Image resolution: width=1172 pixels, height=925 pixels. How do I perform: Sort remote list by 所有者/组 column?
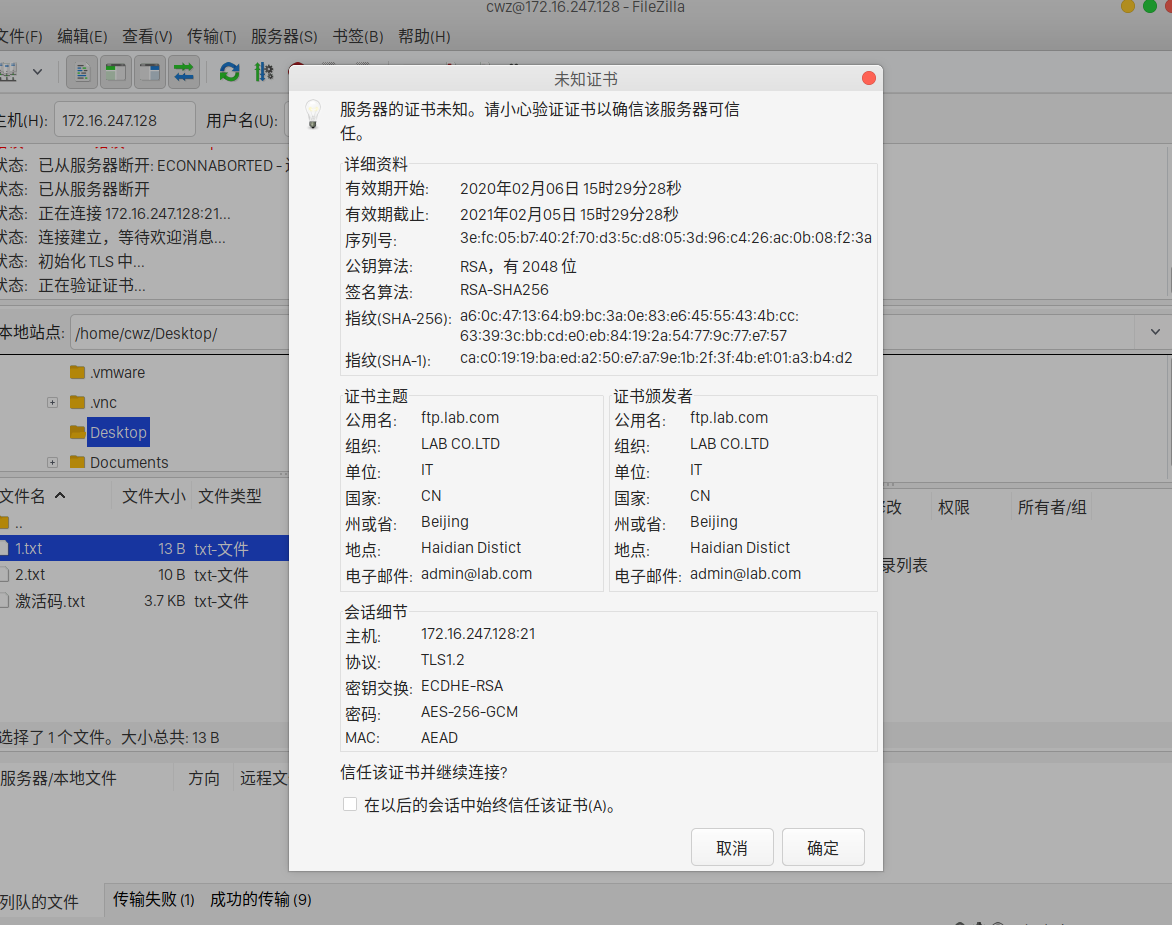pos(1052,507)
